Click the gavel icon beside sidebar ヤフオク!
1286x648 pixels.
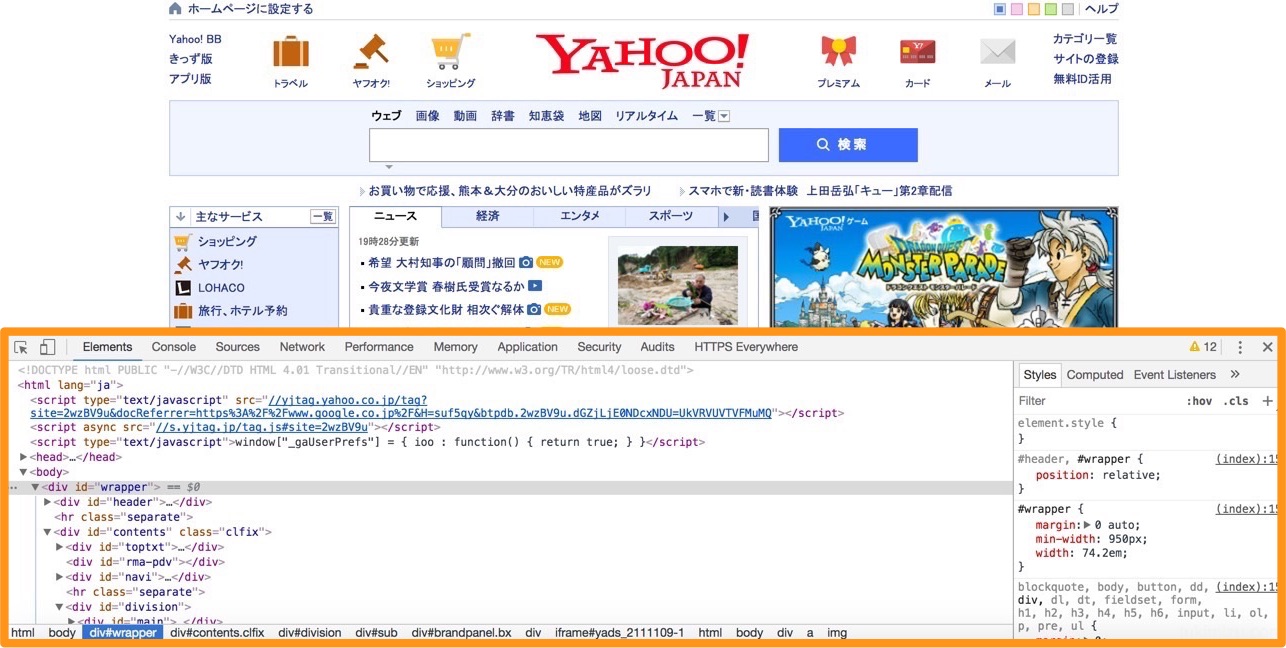click(182, 264)
